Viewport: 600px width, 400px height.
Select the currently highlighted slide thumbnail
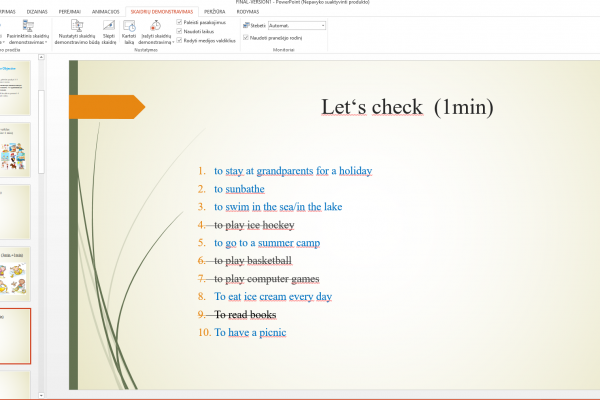pyautogui.click(x=15, y=336)
